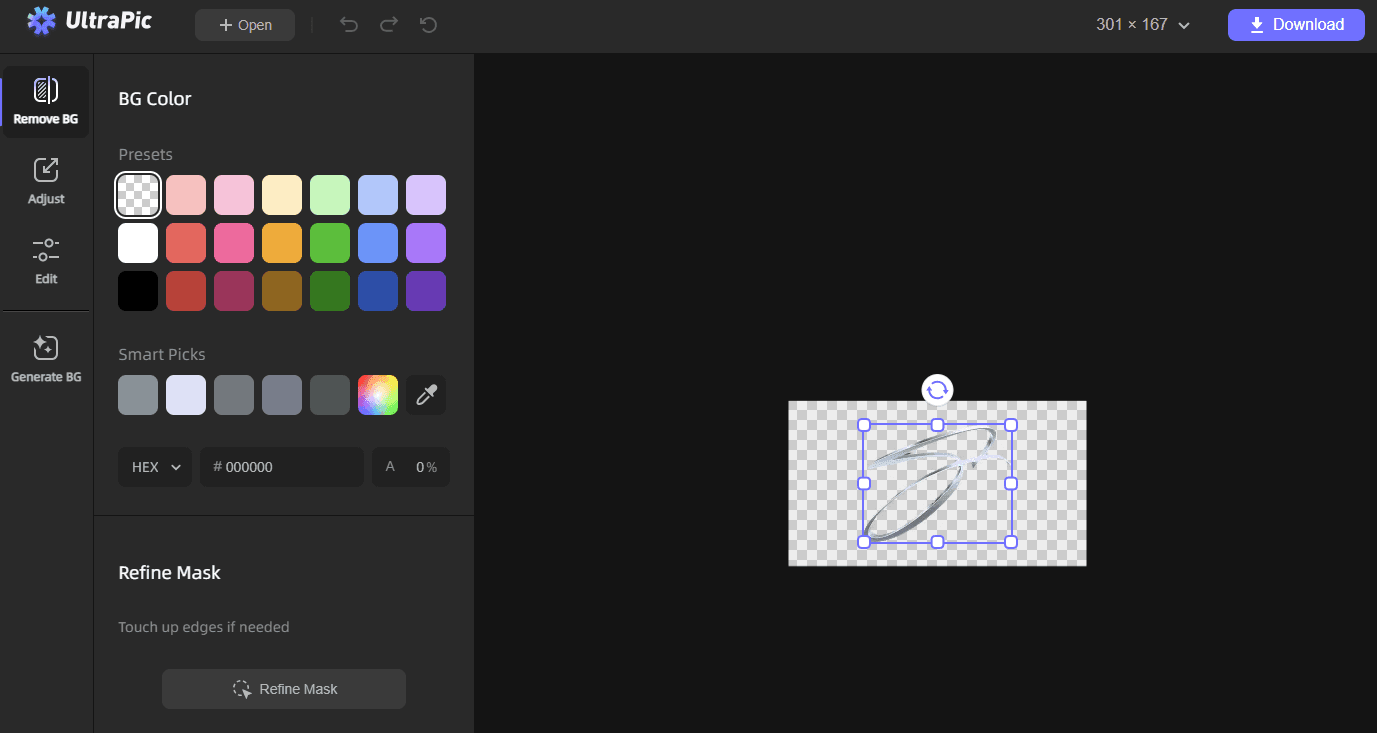This screenshot has height=733, width=1377.
Task: Click the Redo arrow icon
Action: pyautogui.click(x=388, y=24)
